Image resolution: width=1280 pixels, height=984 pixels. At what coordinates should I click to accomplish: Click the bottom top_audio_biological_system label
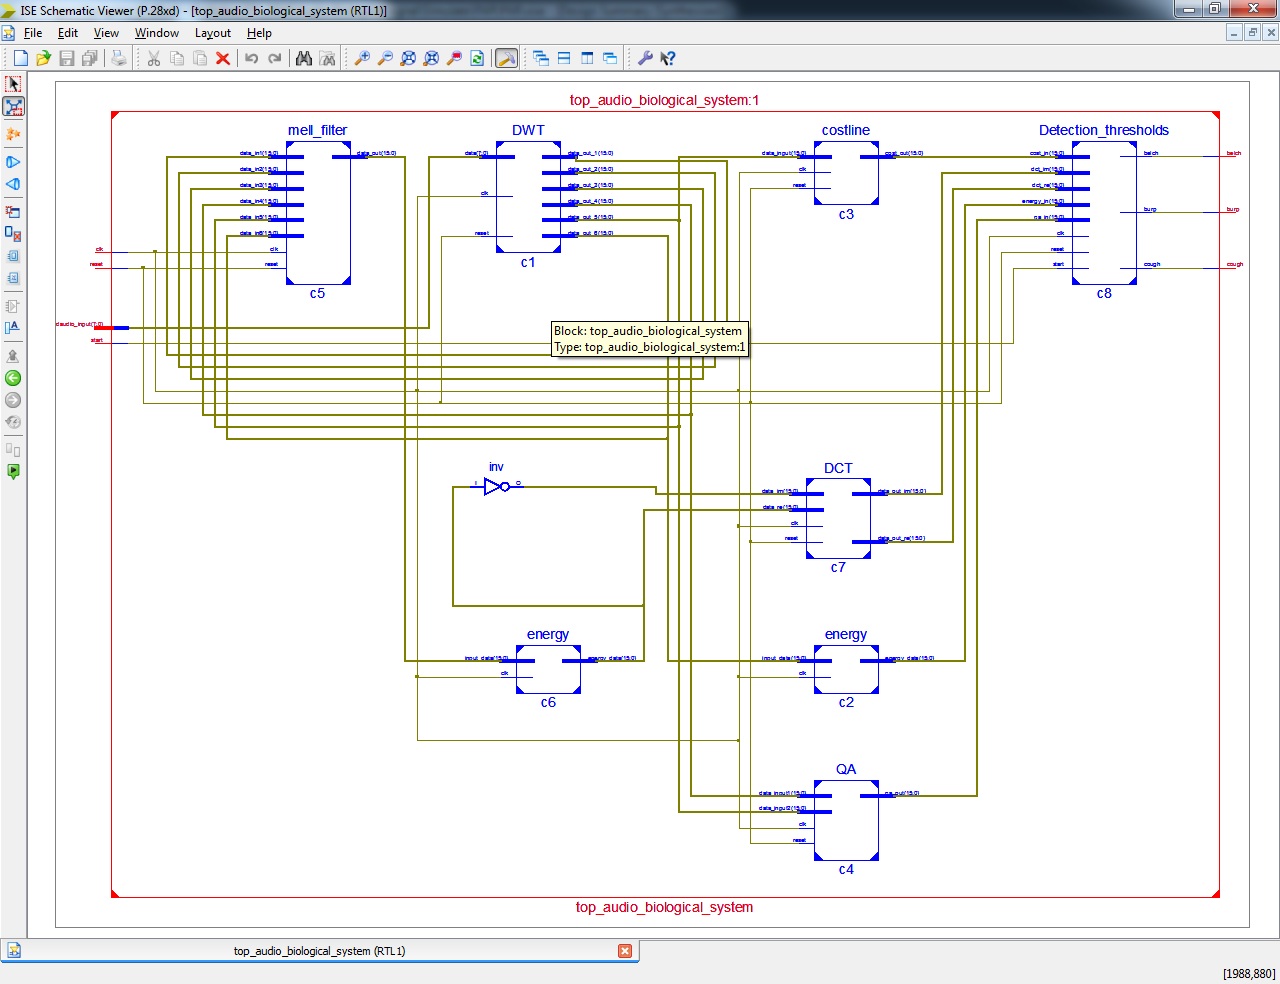(x=664, y=907)
